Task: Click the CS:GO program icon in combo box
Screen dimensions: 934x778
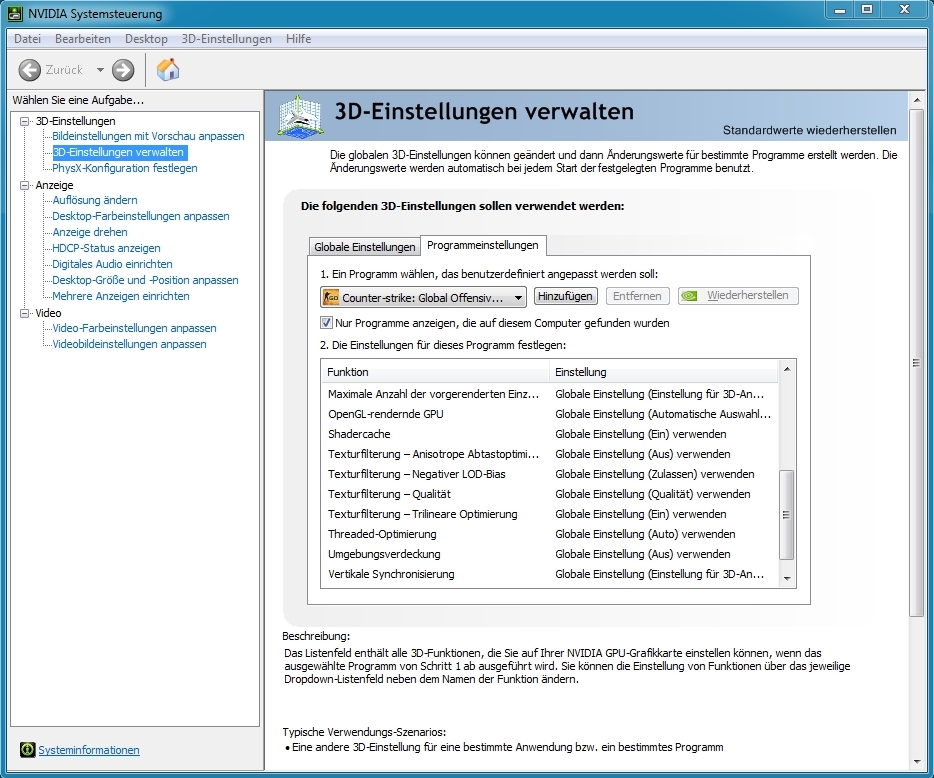Action: pyautogui.click(x=331, y=297)
